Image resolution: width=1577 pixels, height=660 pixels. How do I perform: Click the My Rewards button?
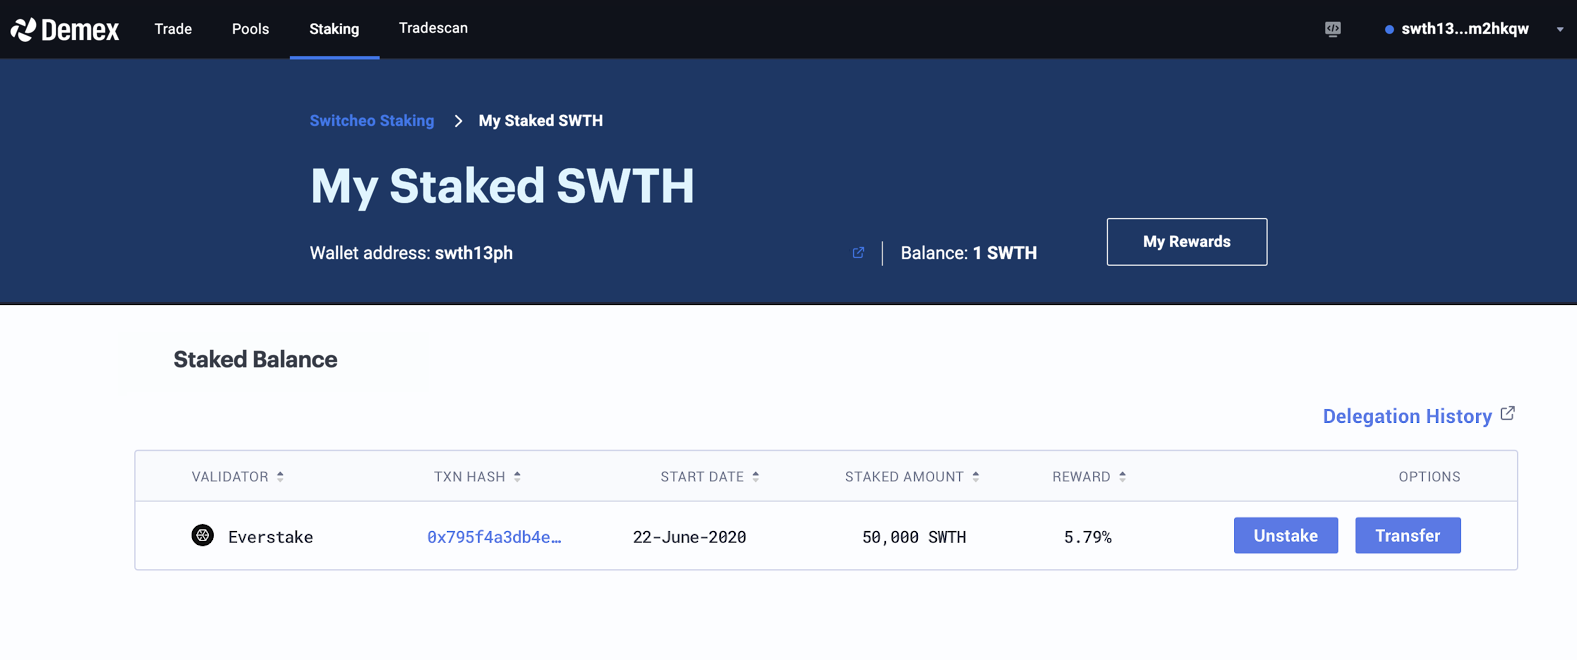pos(1187,242)
